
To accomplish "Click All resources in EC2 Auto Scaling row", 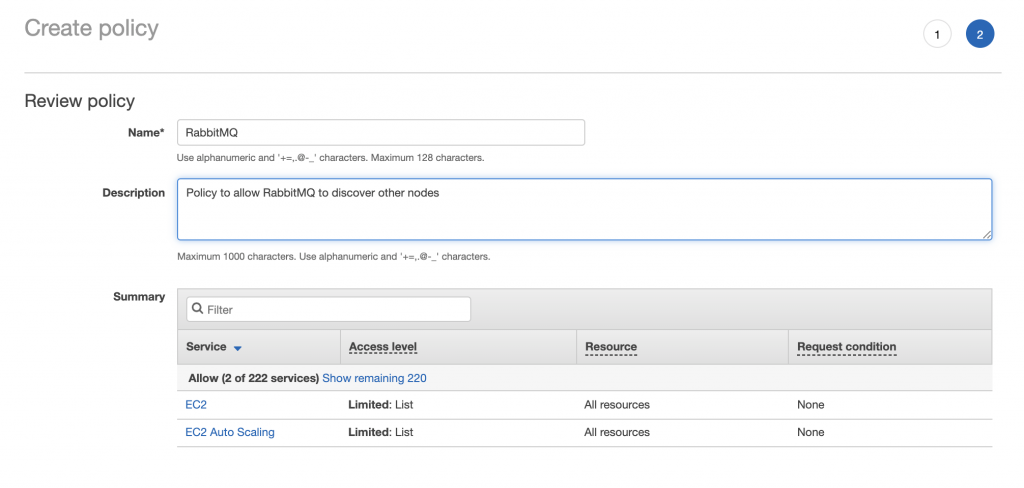I will click(x=617, y=432).
